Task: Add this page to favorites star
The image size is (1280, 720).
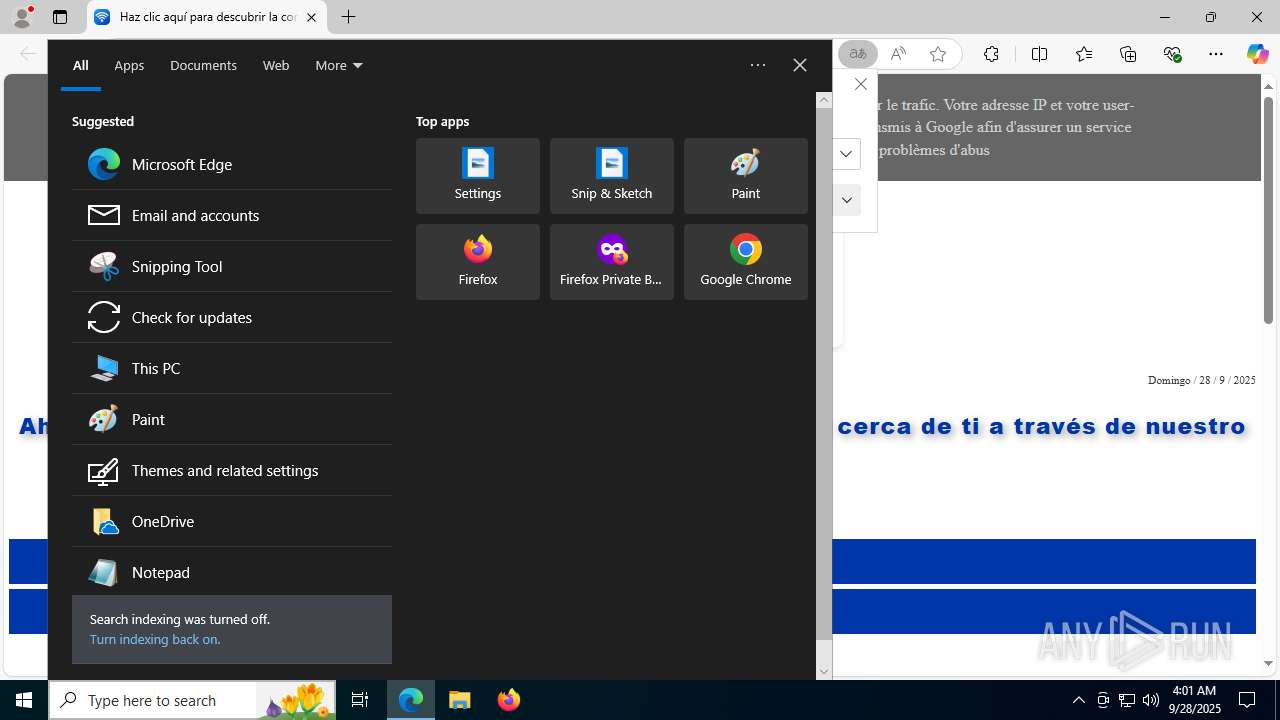Action: click(938, 54)
